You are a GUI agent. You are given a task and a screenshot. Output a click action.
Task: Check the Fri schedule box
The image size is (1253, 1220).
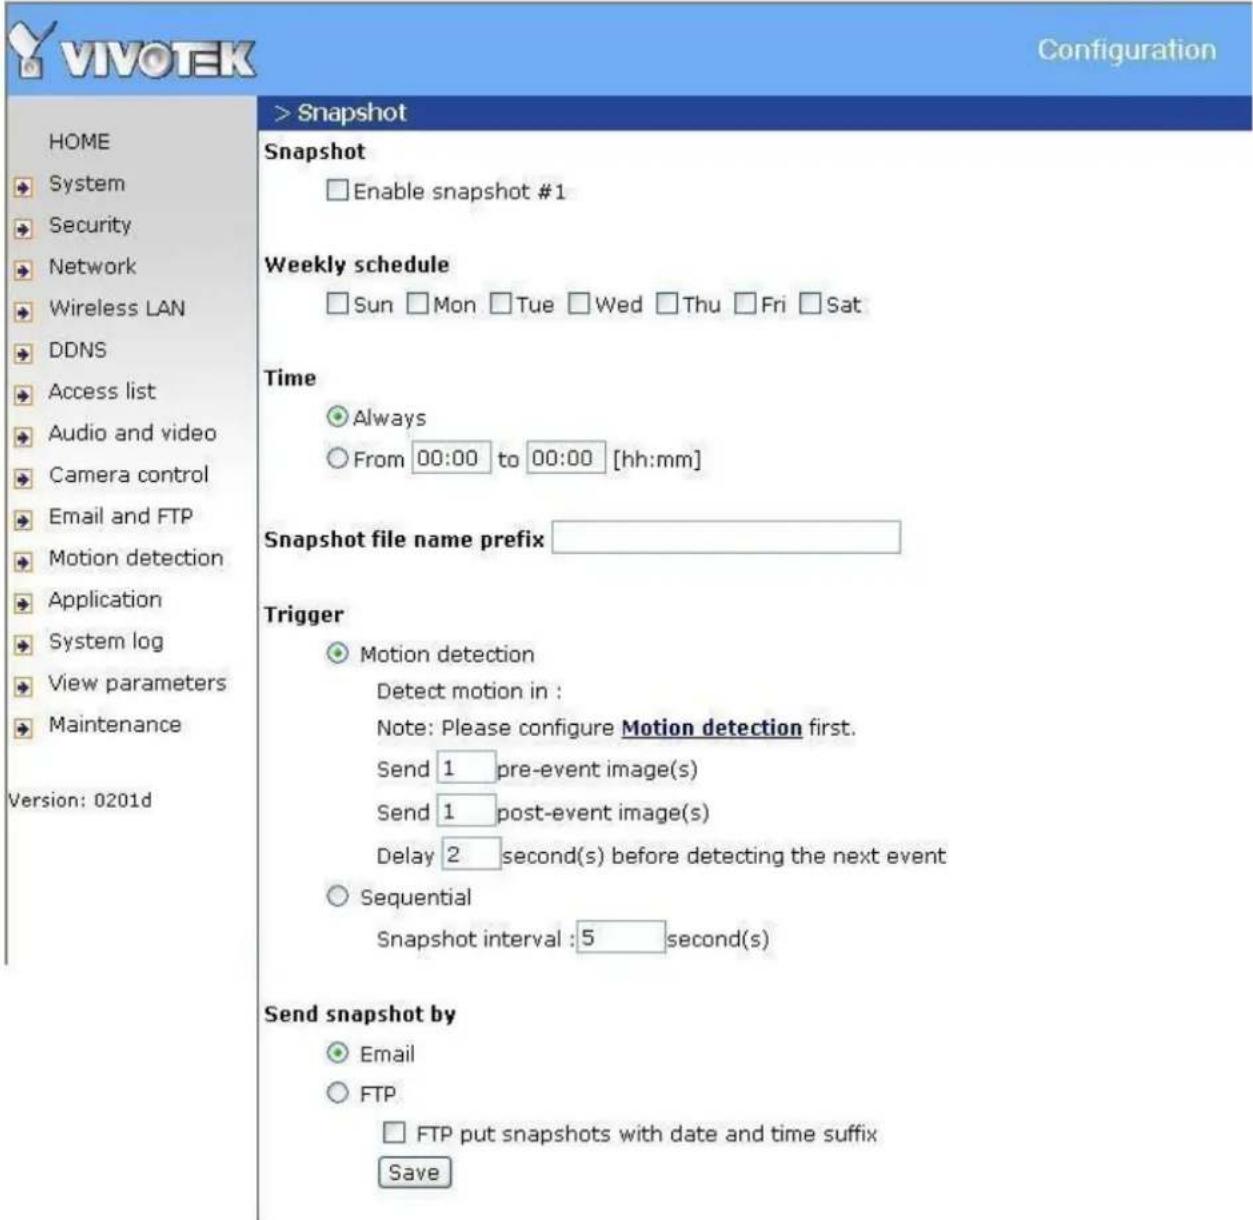(x=745, y=303)
